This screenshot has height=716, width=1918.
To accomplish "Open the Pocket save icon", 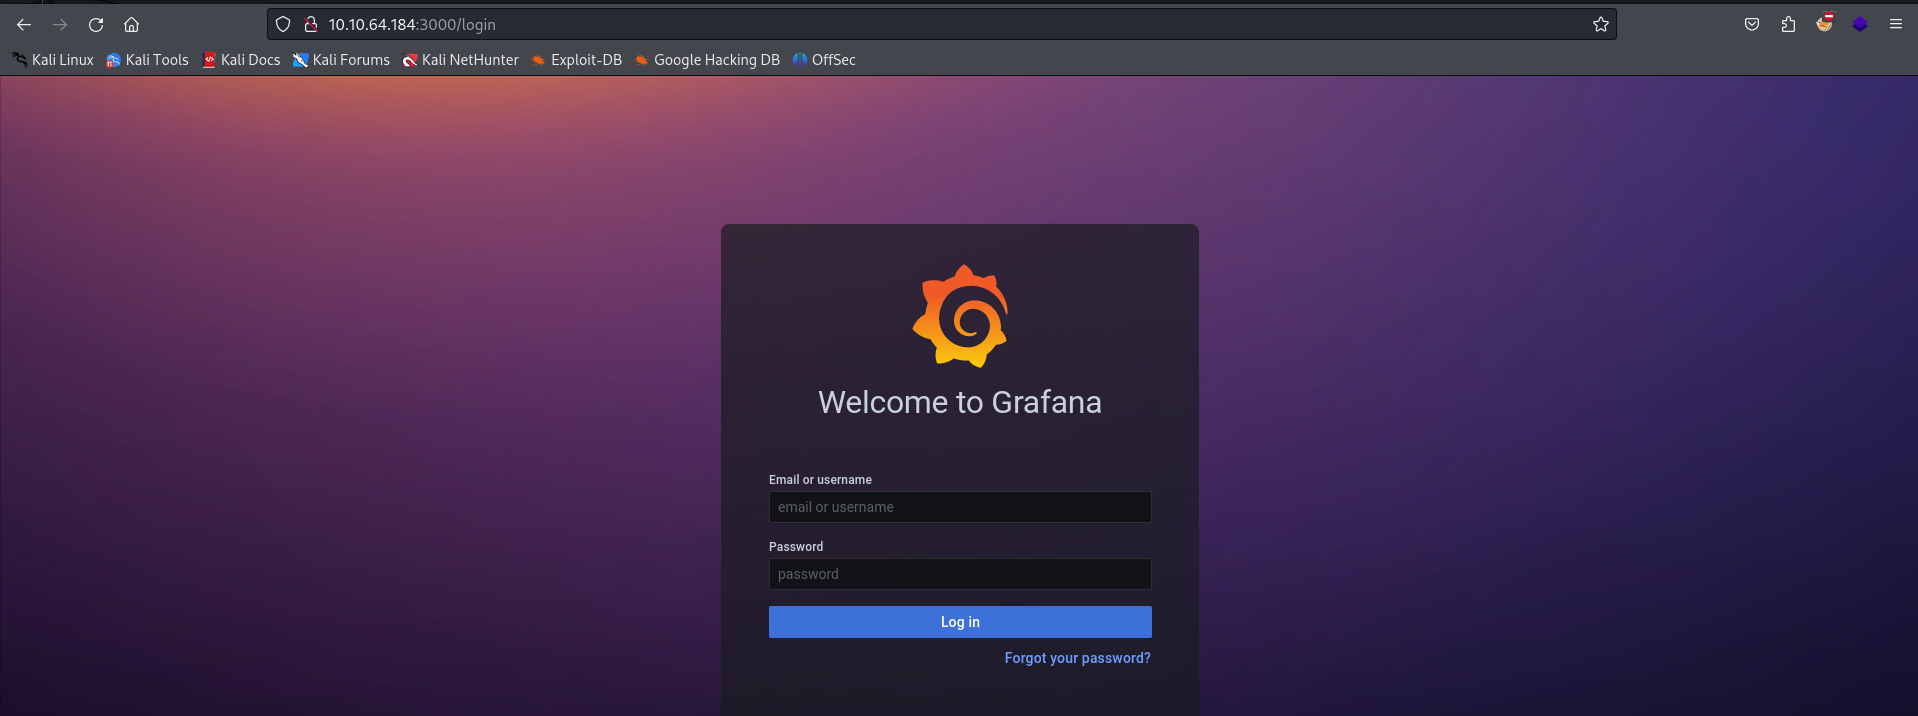I will coord(1752,25).
